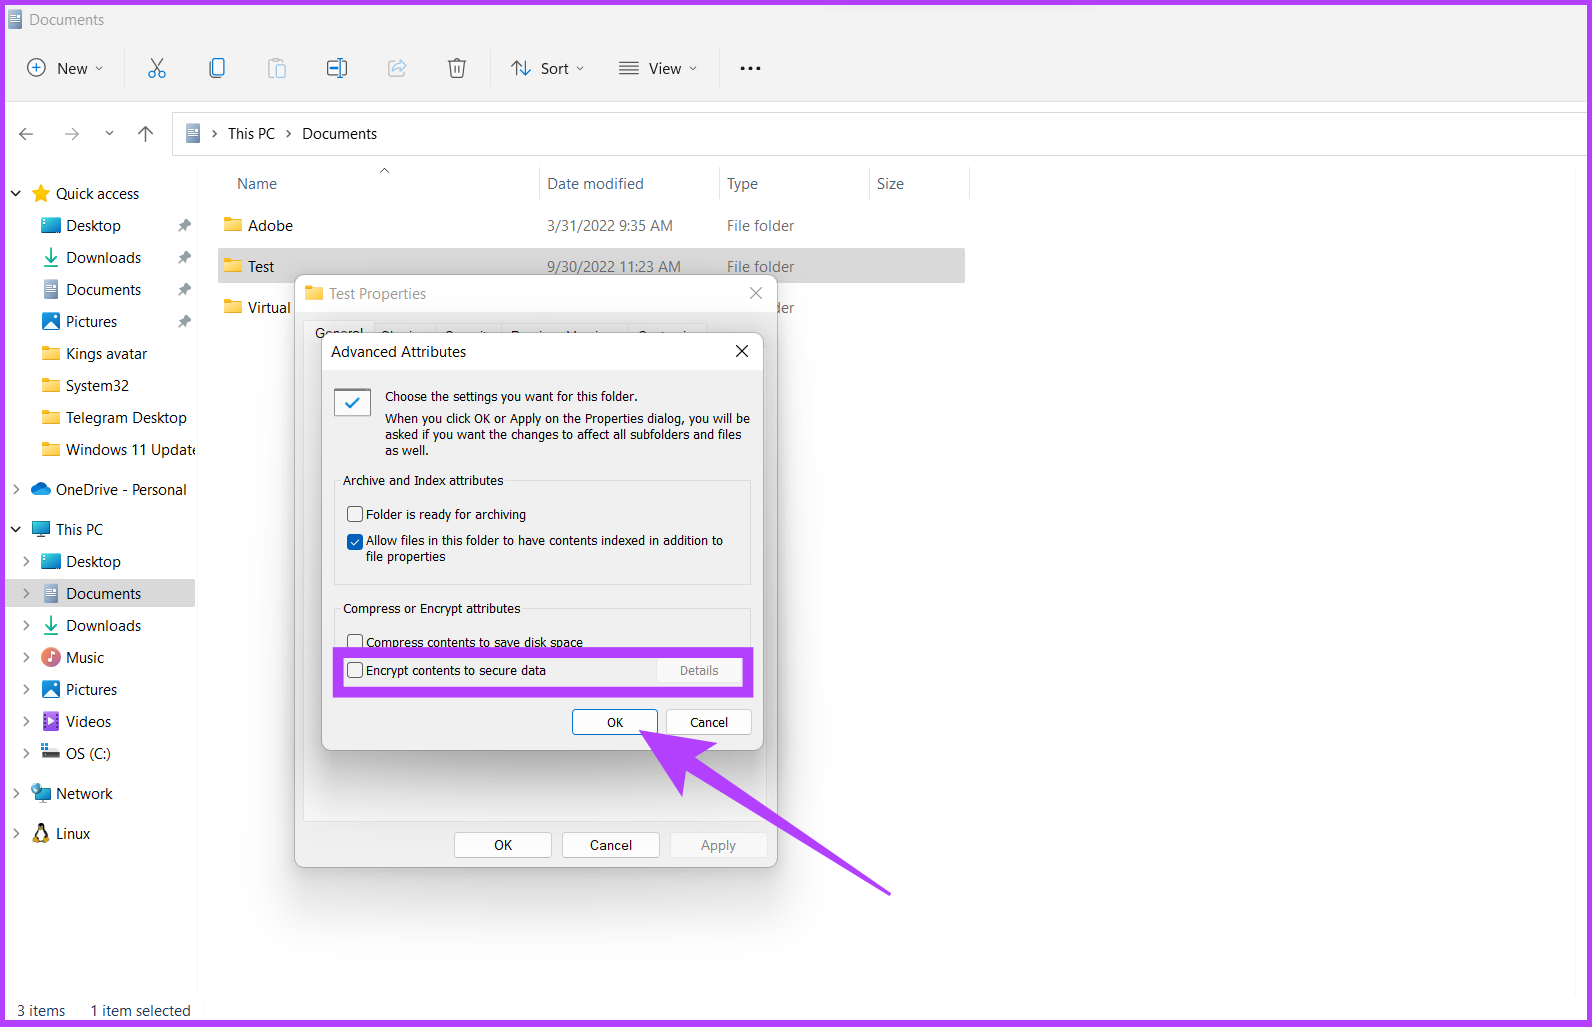Click the Delete trash icon
This screenshot has height=1027, width=1592.
pos(457,68)
